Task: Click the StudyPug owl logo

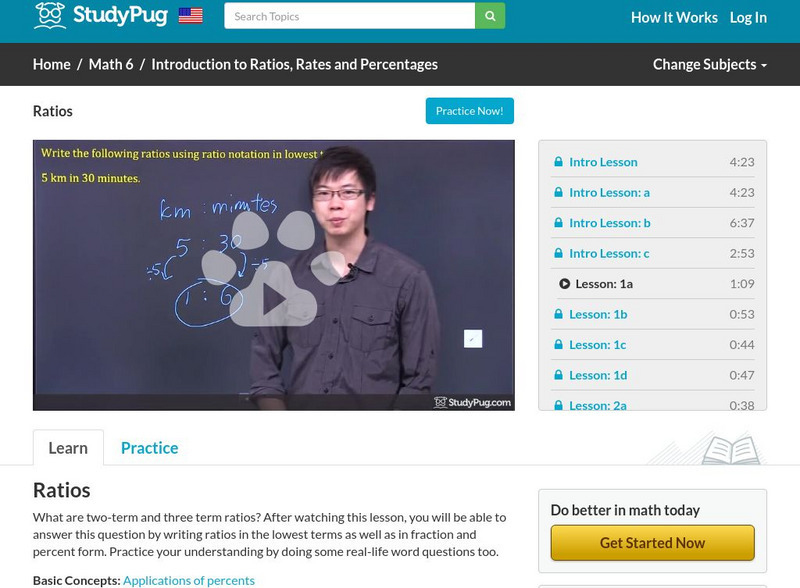Action: pos(50,15)
